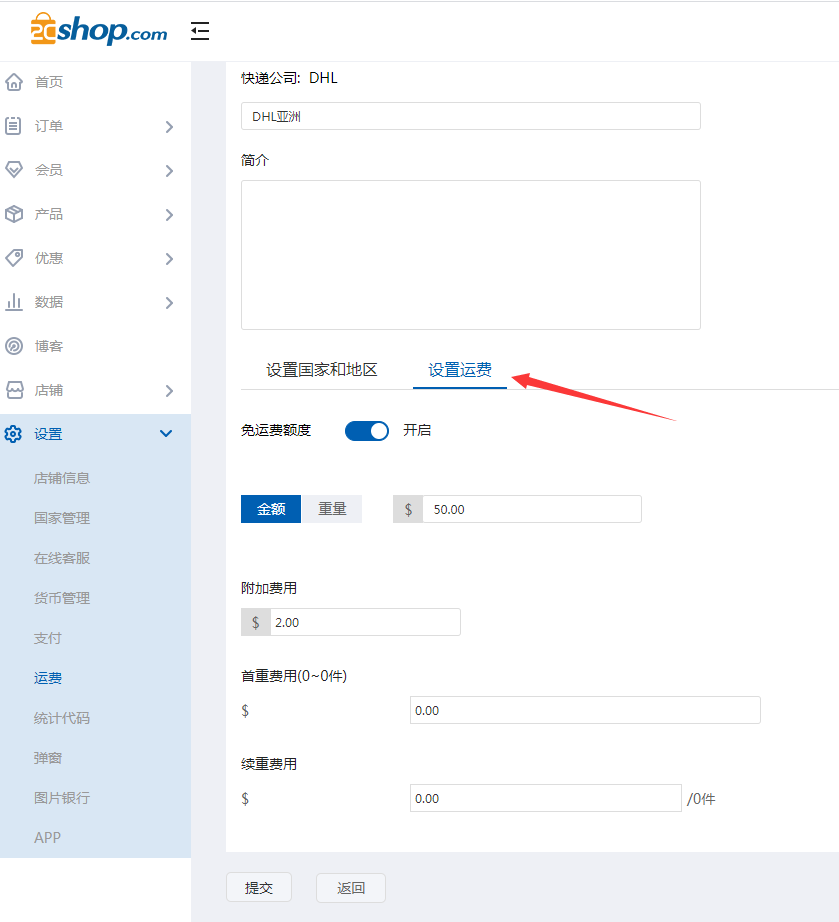Select the 重量 option button

(332, 509)
